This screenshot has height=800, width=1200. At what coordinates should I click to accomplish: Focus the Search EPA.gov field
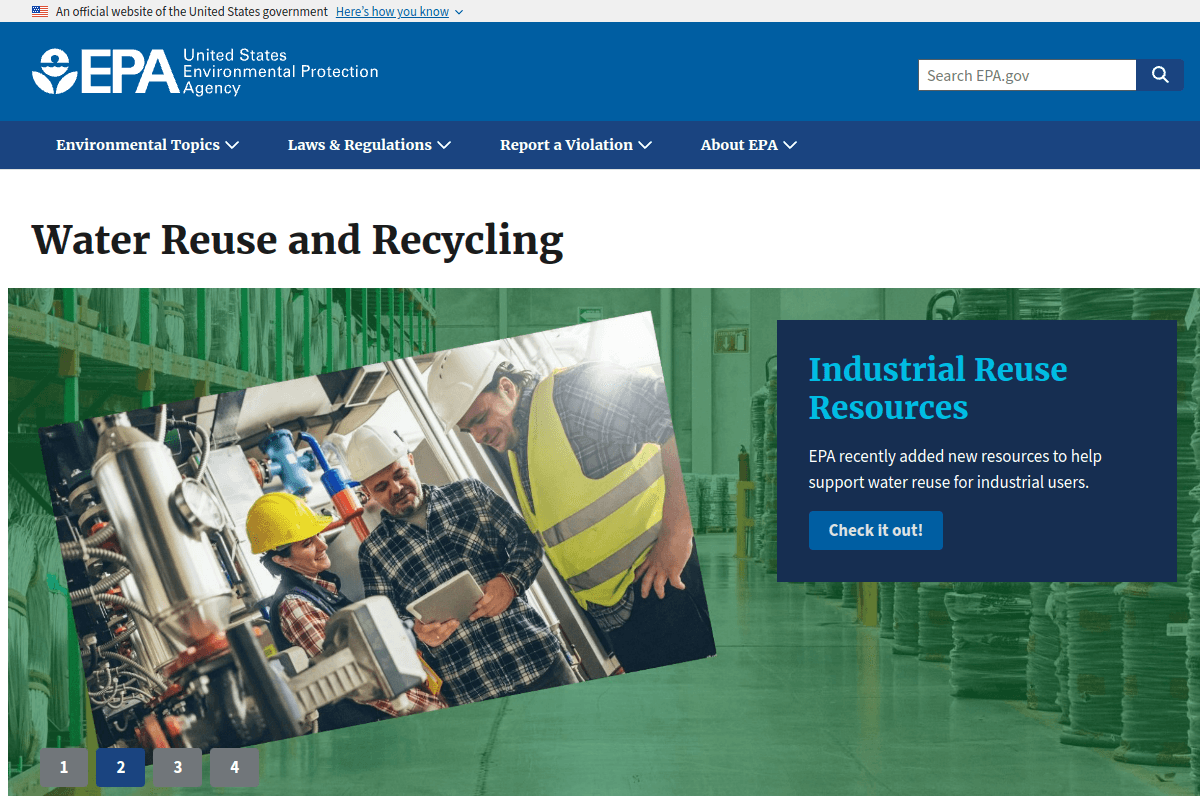point(1027,75)
